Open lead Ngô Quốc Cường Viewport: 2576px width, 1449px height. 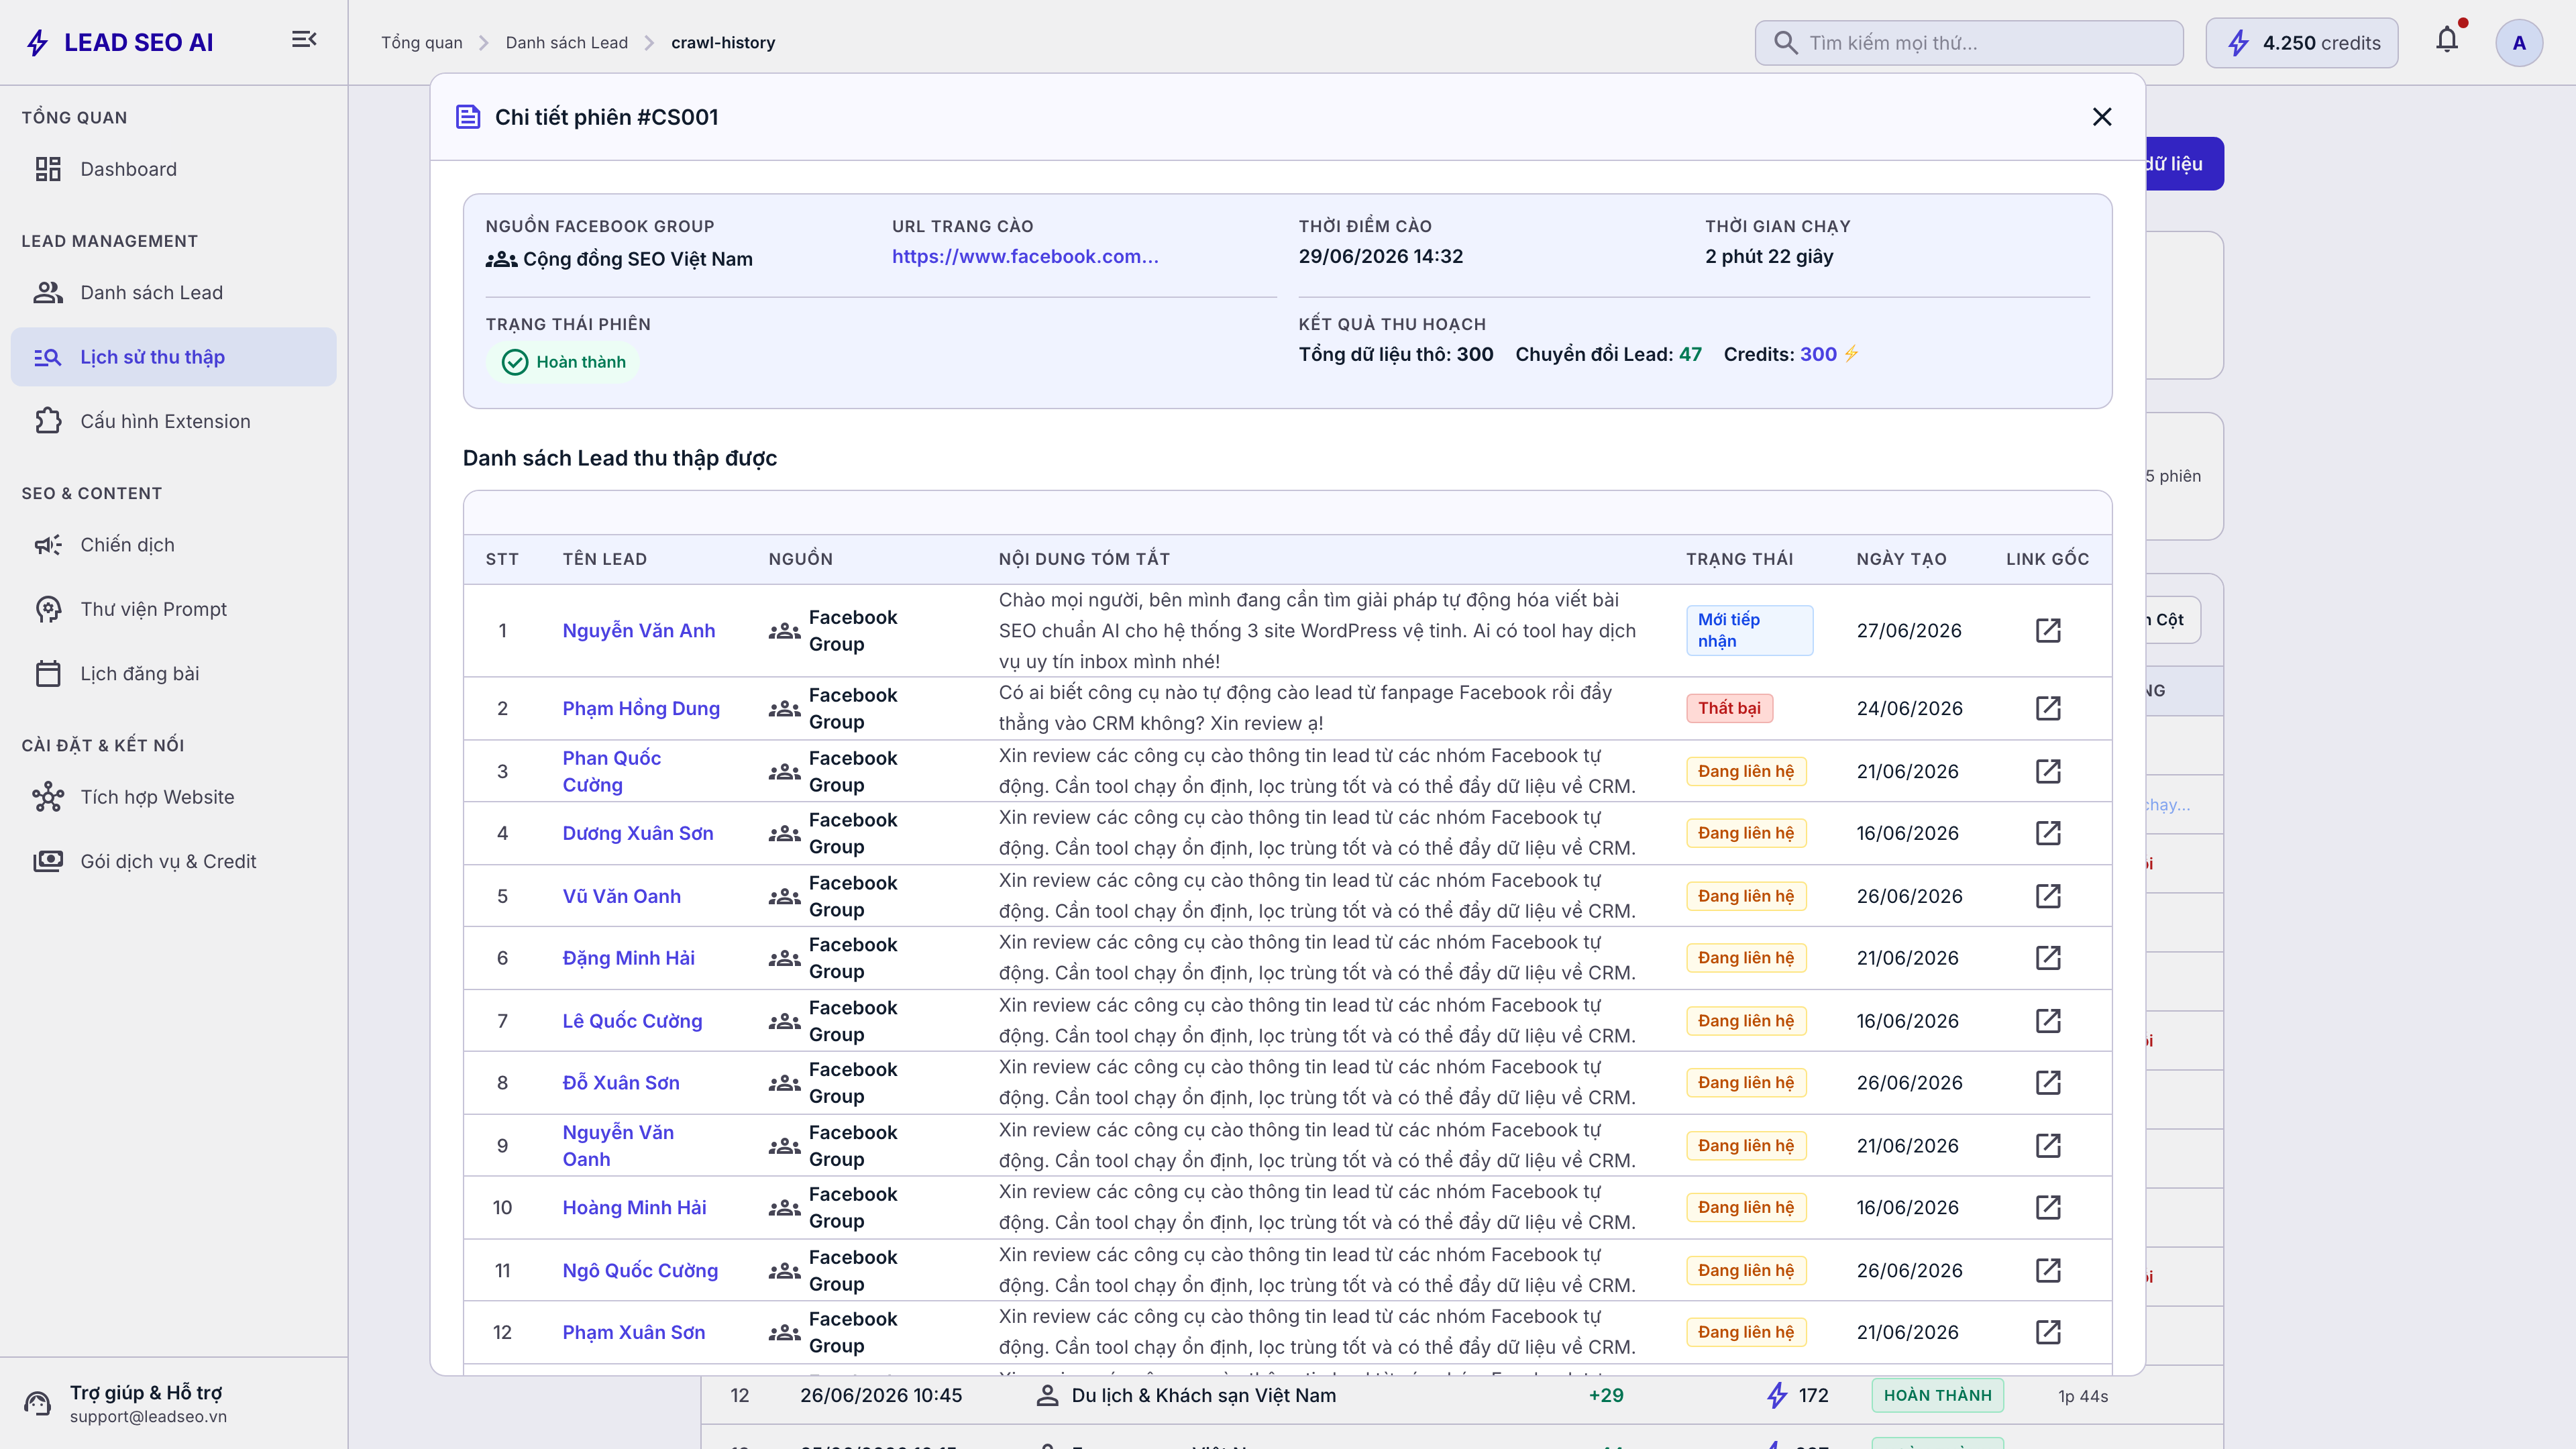pyautogui.click(x=640, y=1271)
